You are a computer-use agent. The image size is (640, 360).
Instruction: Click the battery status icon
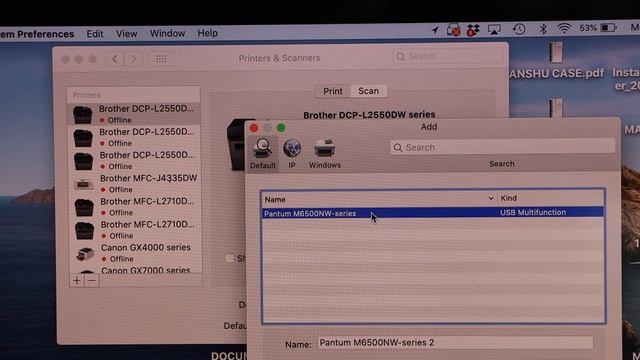point(608,28)
